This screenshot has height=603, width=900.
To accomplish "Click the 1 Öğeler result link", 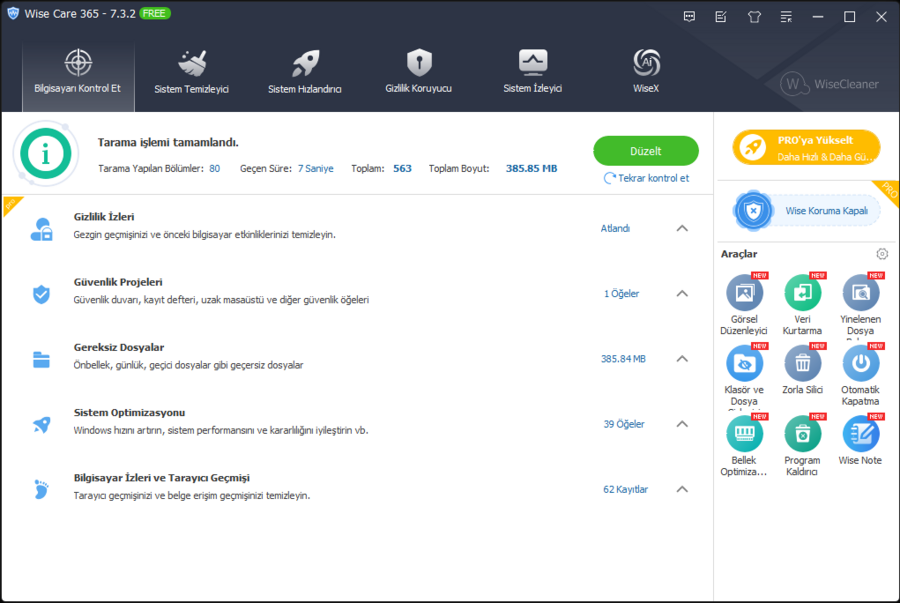I will 621,294.
